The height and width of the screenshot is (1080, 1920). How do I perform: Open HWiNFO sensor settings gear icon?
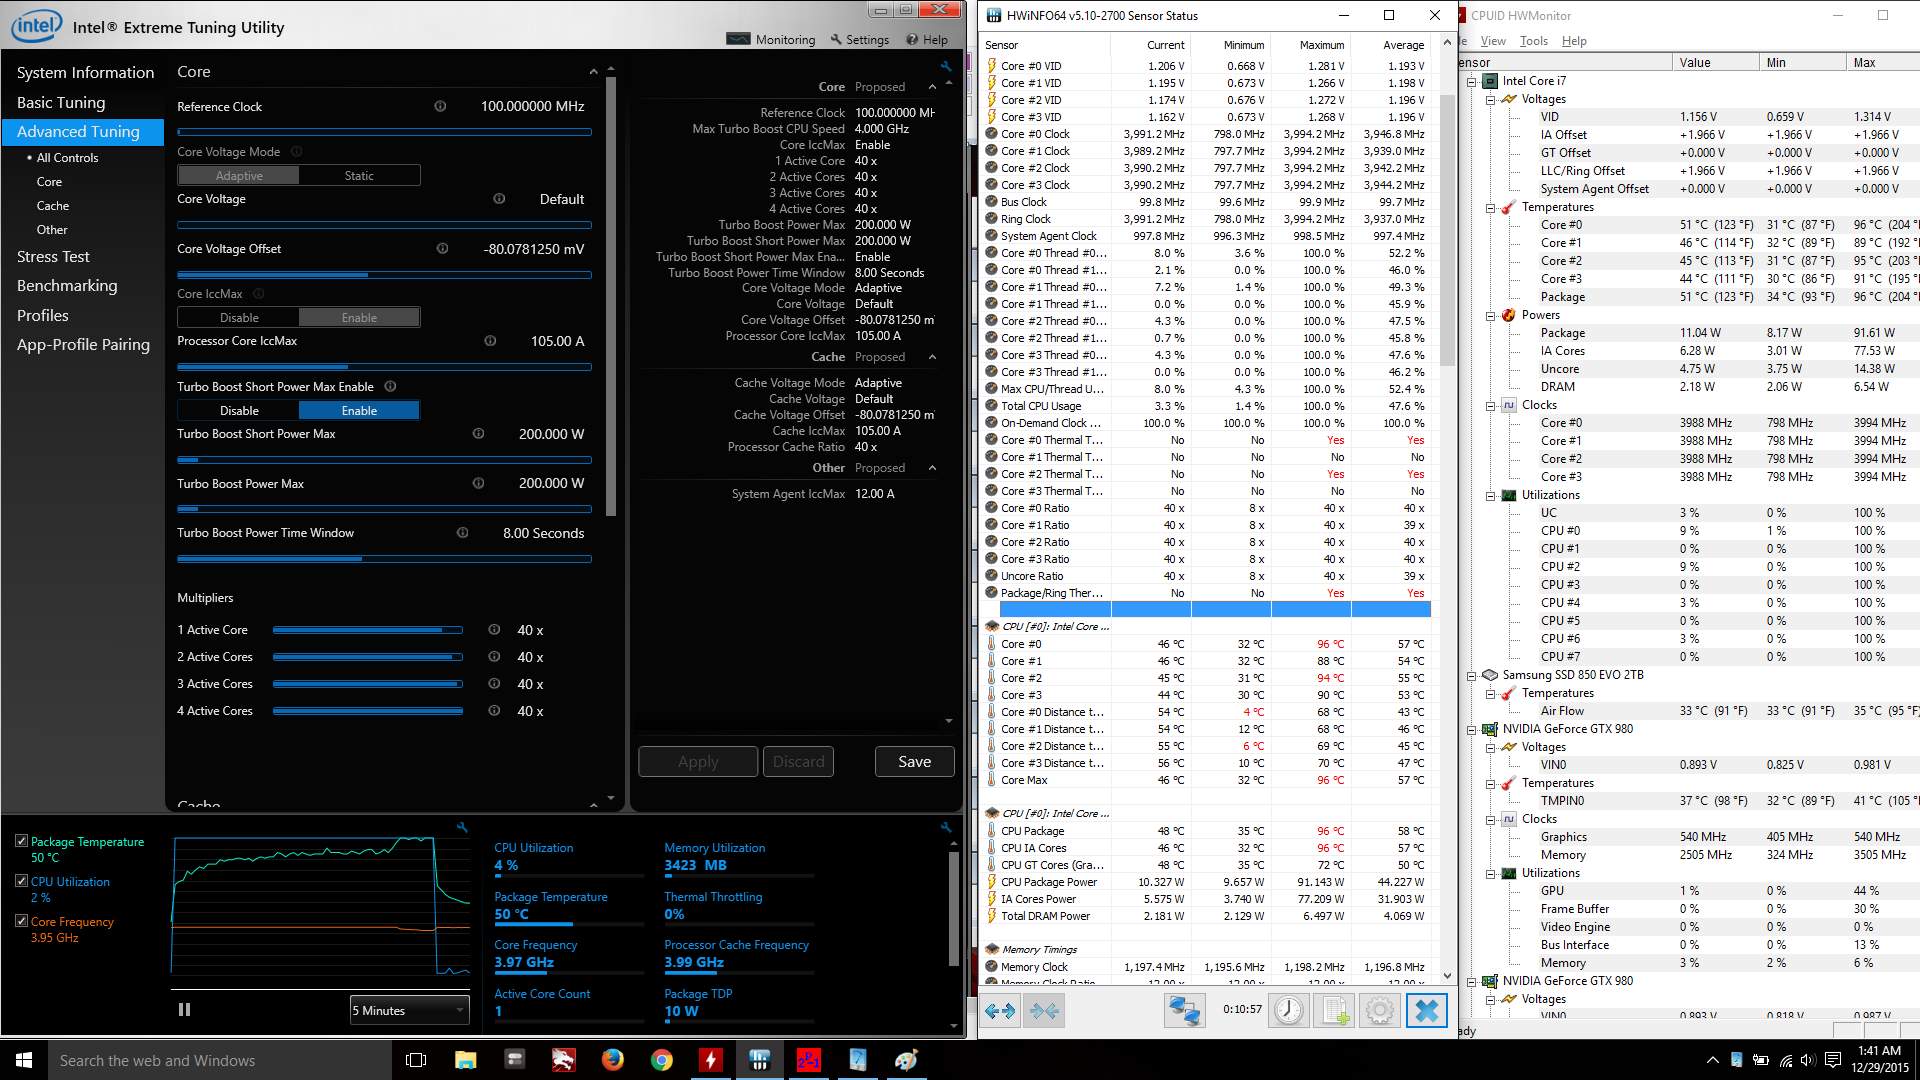(x=1380, y=1011)
